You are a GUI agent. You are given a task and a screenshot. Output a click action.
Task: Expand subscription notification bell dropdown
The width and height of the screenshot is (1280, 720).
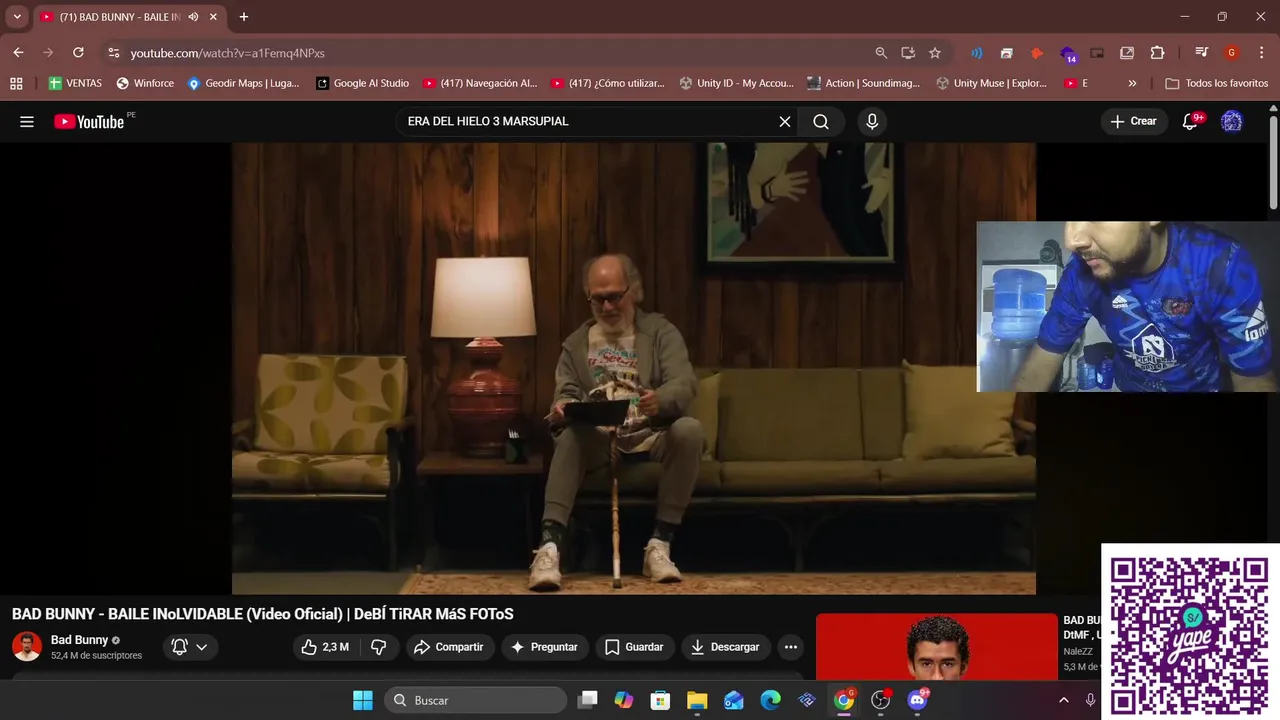click(190, 647)
